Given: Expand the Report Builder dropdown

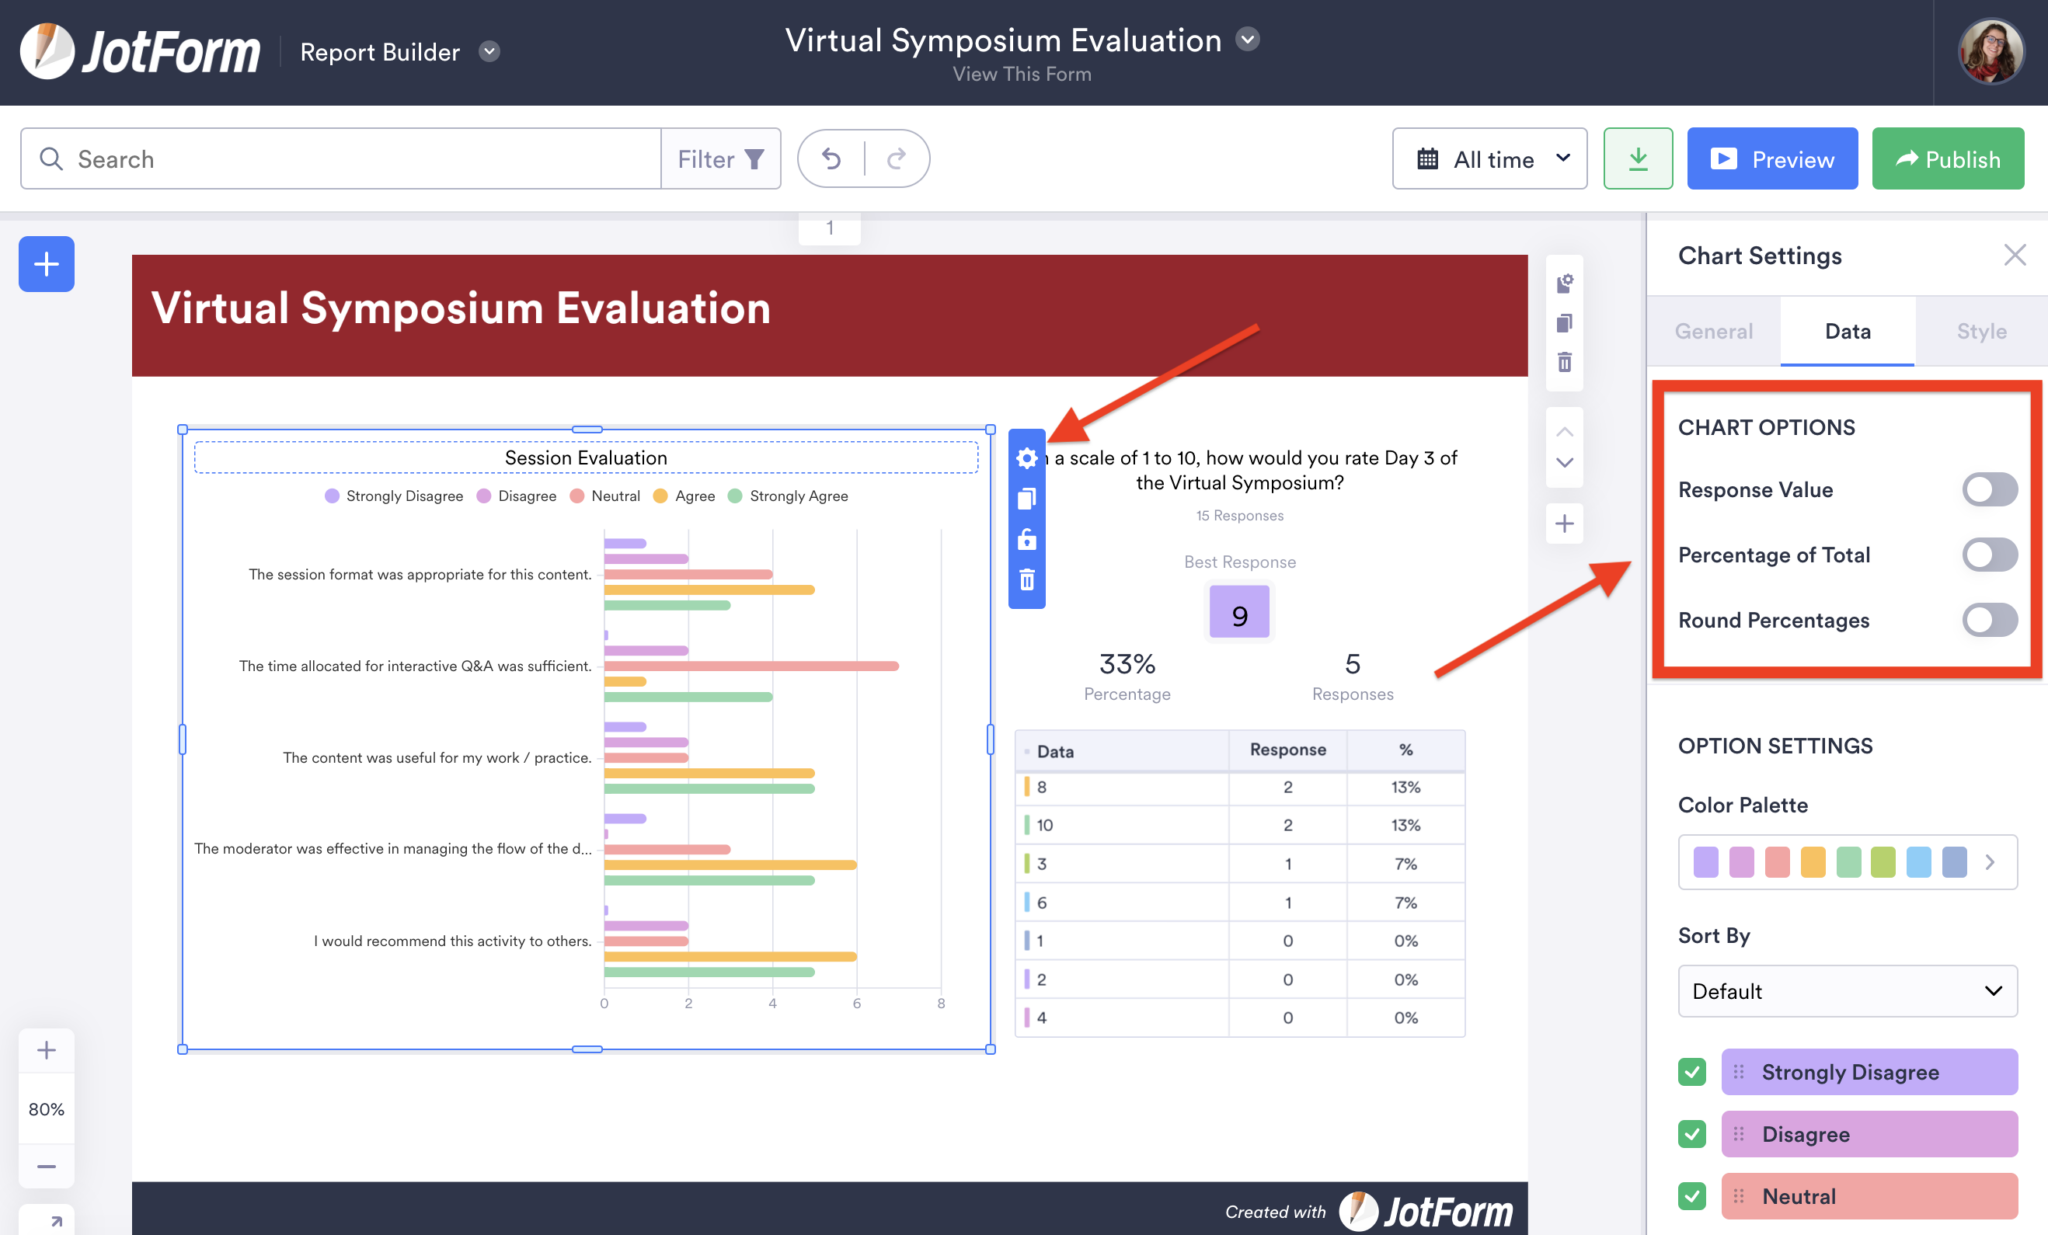Looking at the screenshot, I should click(x=489, y=52).
